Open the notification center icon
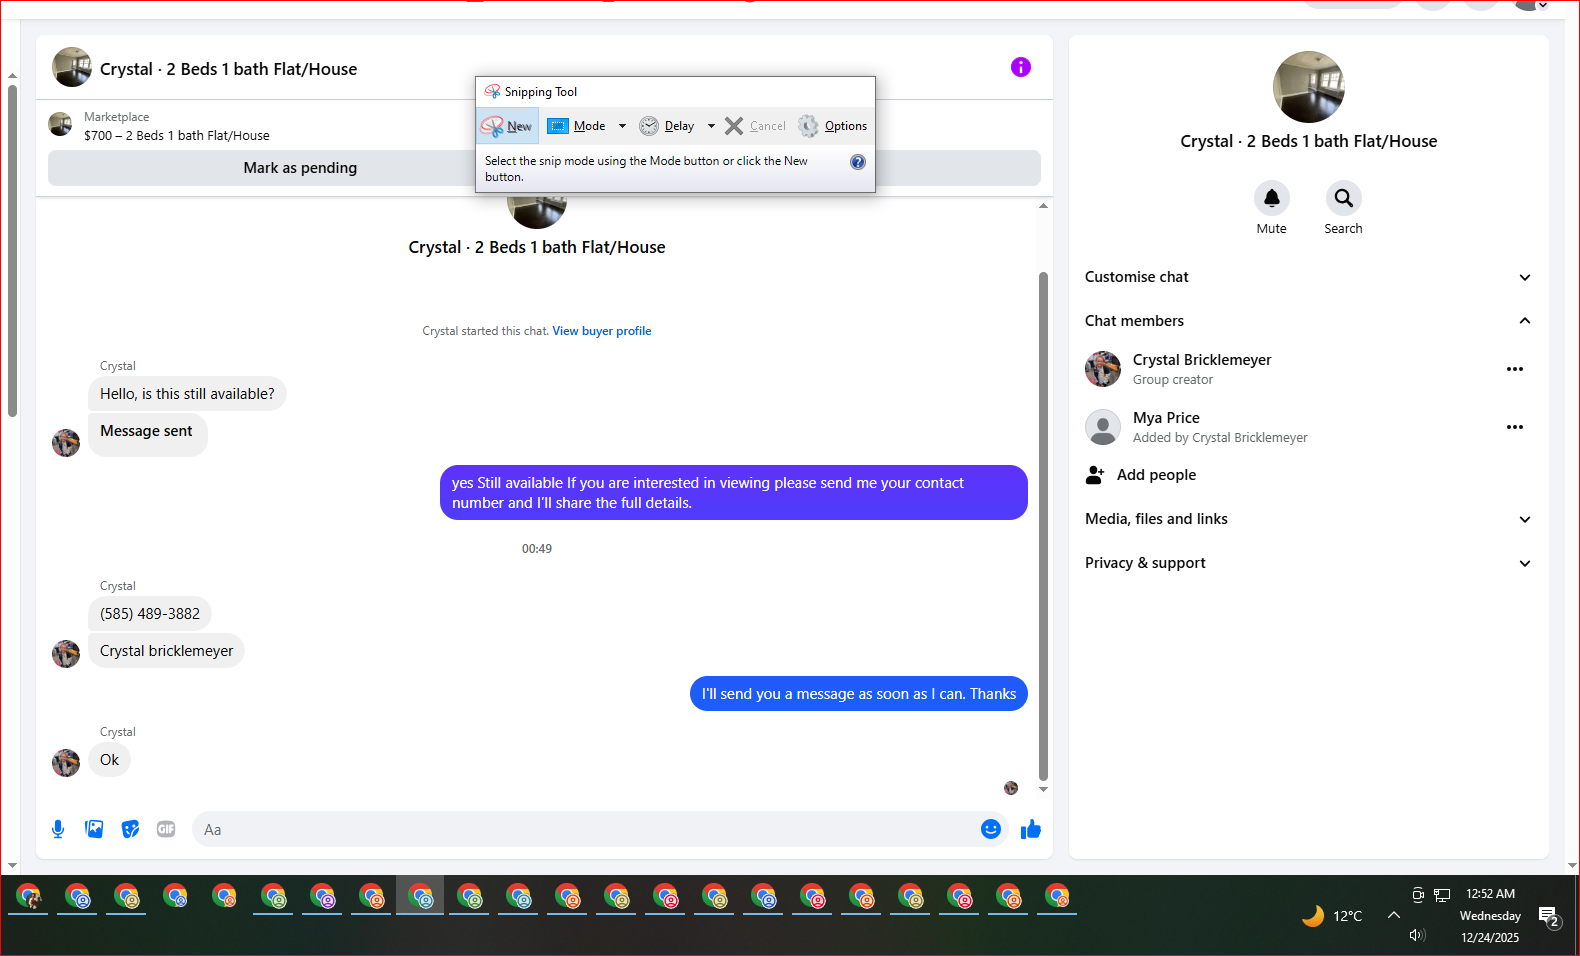Image resolution: width=1580 pixels, height=956 pixels. pos(1548,916)
